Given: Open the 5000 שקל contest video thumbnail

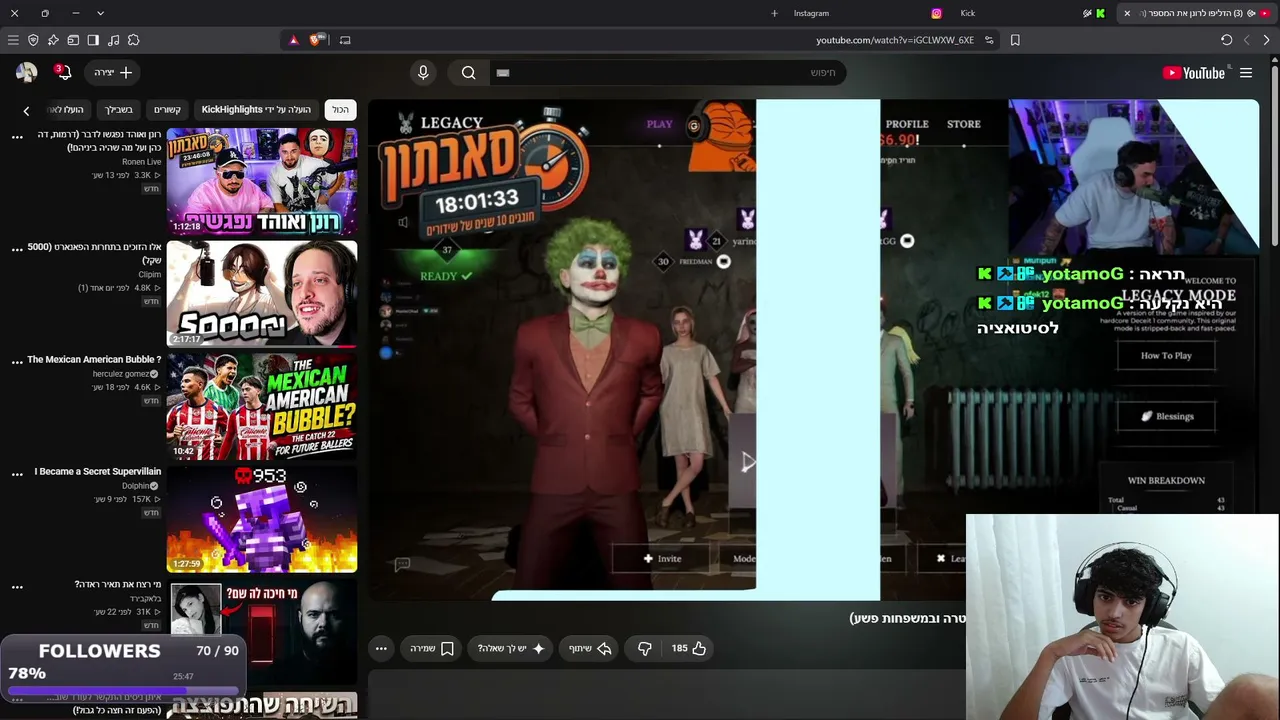Looking at the screenshot, I should [262, 293].
